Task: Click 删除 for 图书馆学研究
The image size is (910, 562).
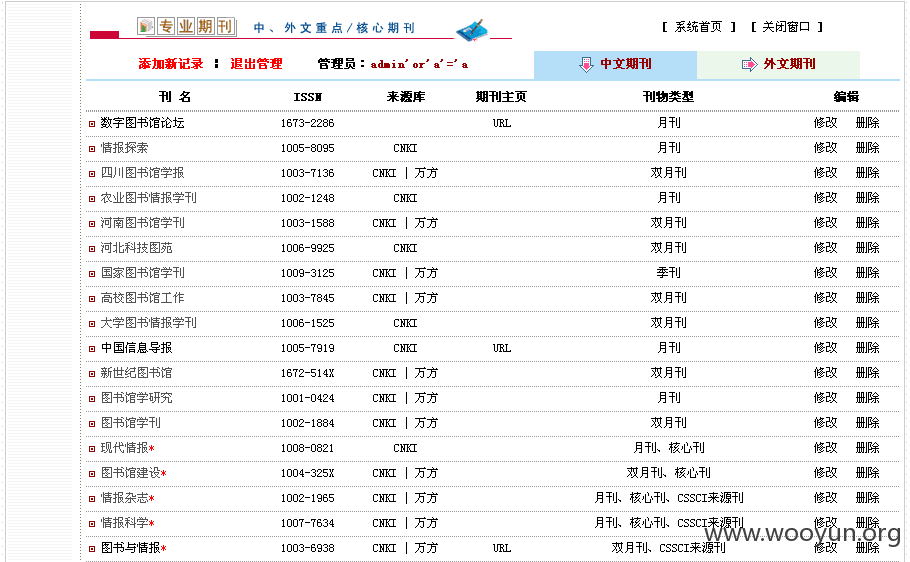Action: 868,398
